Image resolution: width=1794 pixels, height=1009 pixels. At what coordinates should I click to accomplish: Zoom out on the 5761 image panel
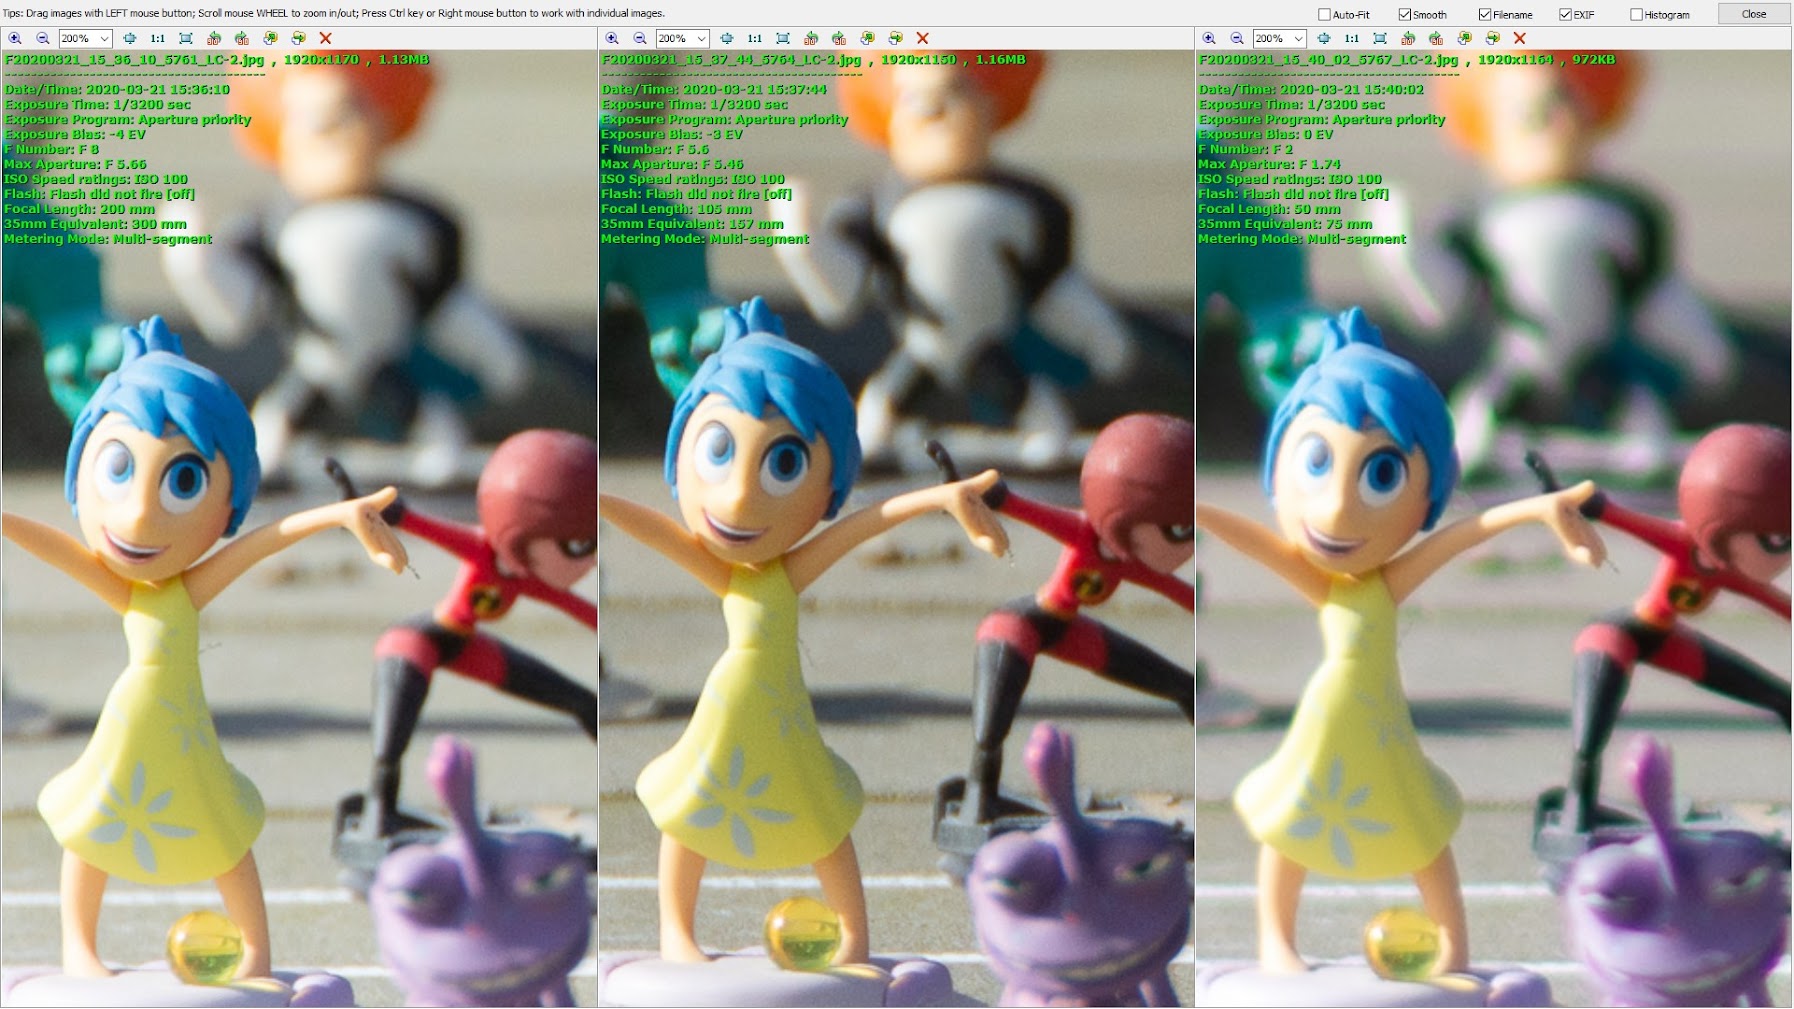(43, 38)
